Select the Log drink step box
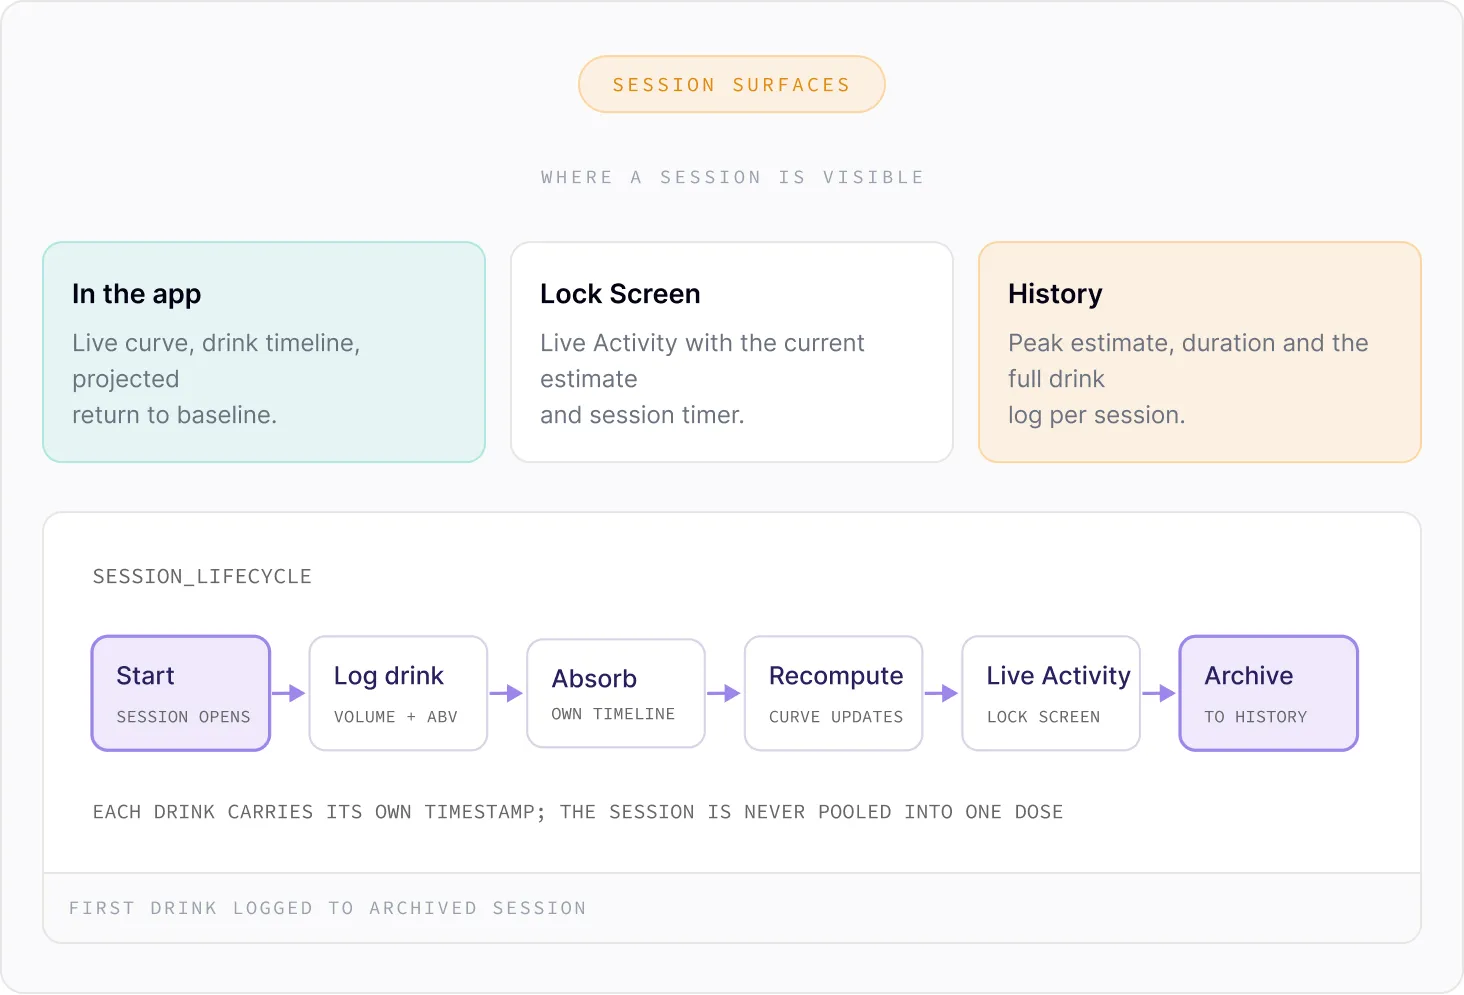The height and width of the screenshot is (995, 1464). point(398,693)
